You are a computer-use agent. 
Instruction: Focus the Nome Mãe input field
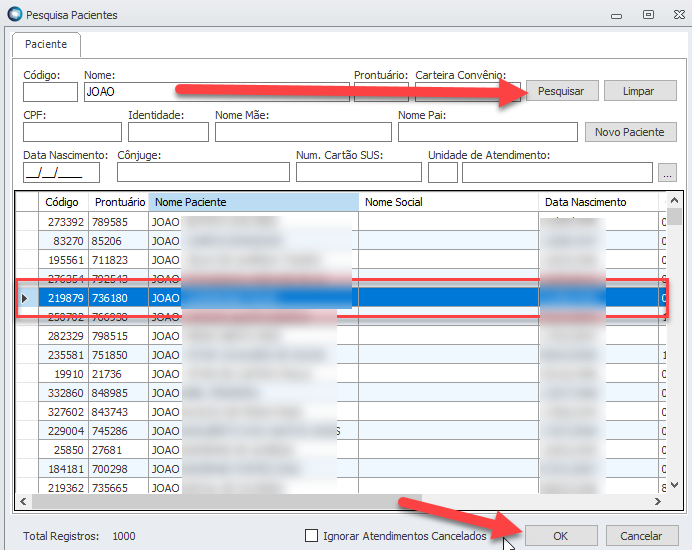click(x=303, y=132)
